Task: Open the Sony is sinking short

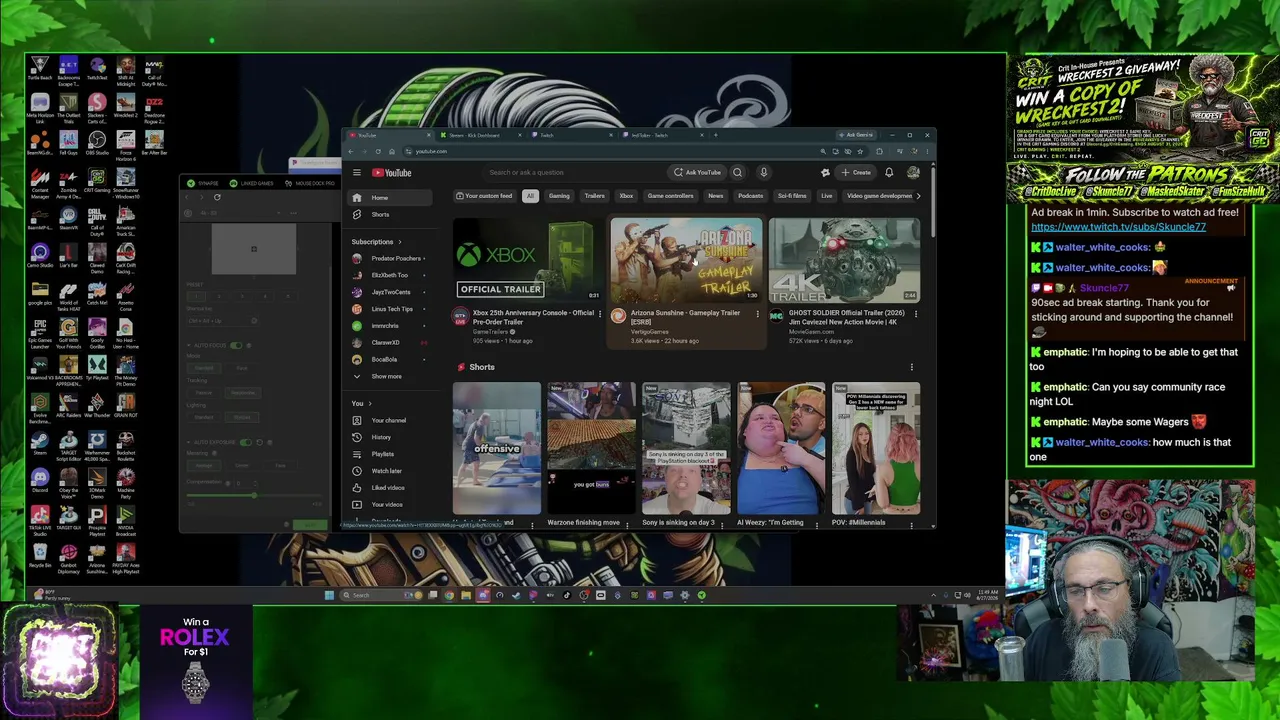Action: click(686, 448)
